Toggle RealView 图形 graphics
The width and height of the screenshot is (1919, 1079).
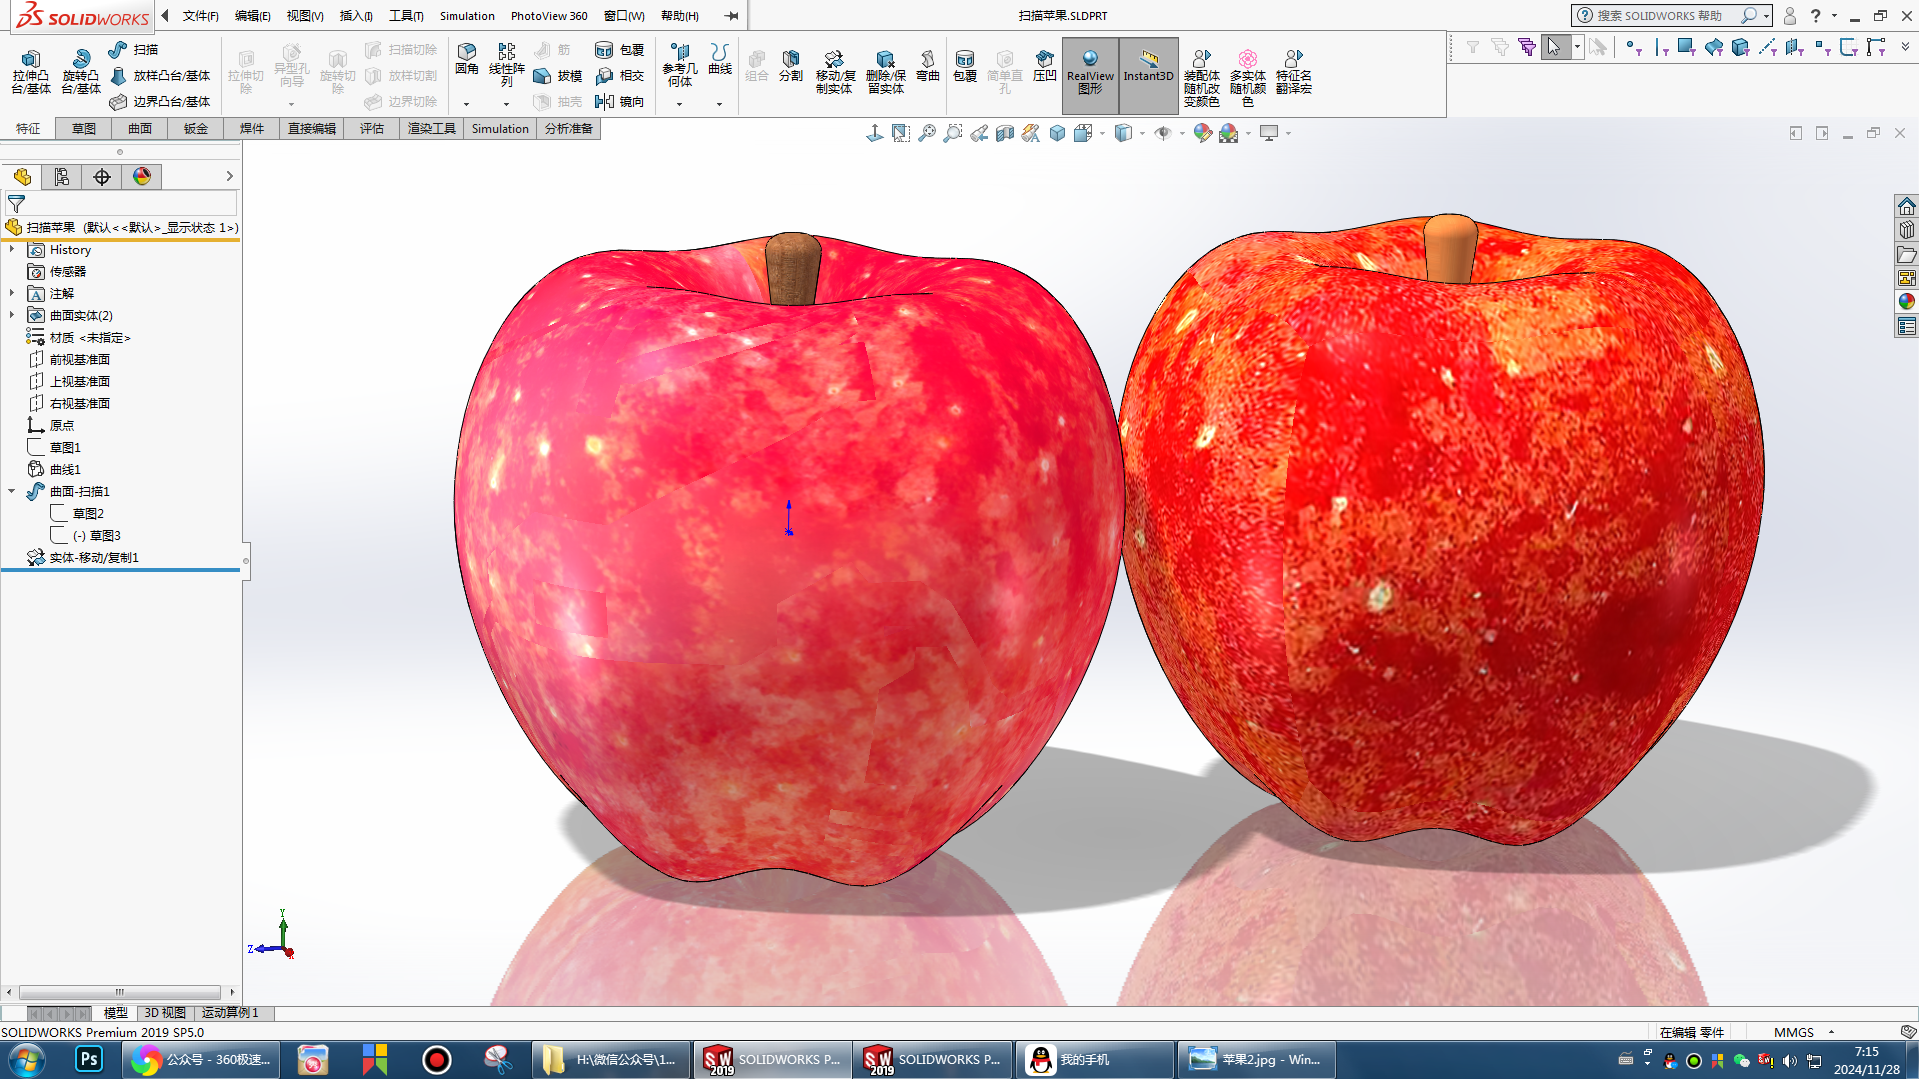(x=1090, y=75)
